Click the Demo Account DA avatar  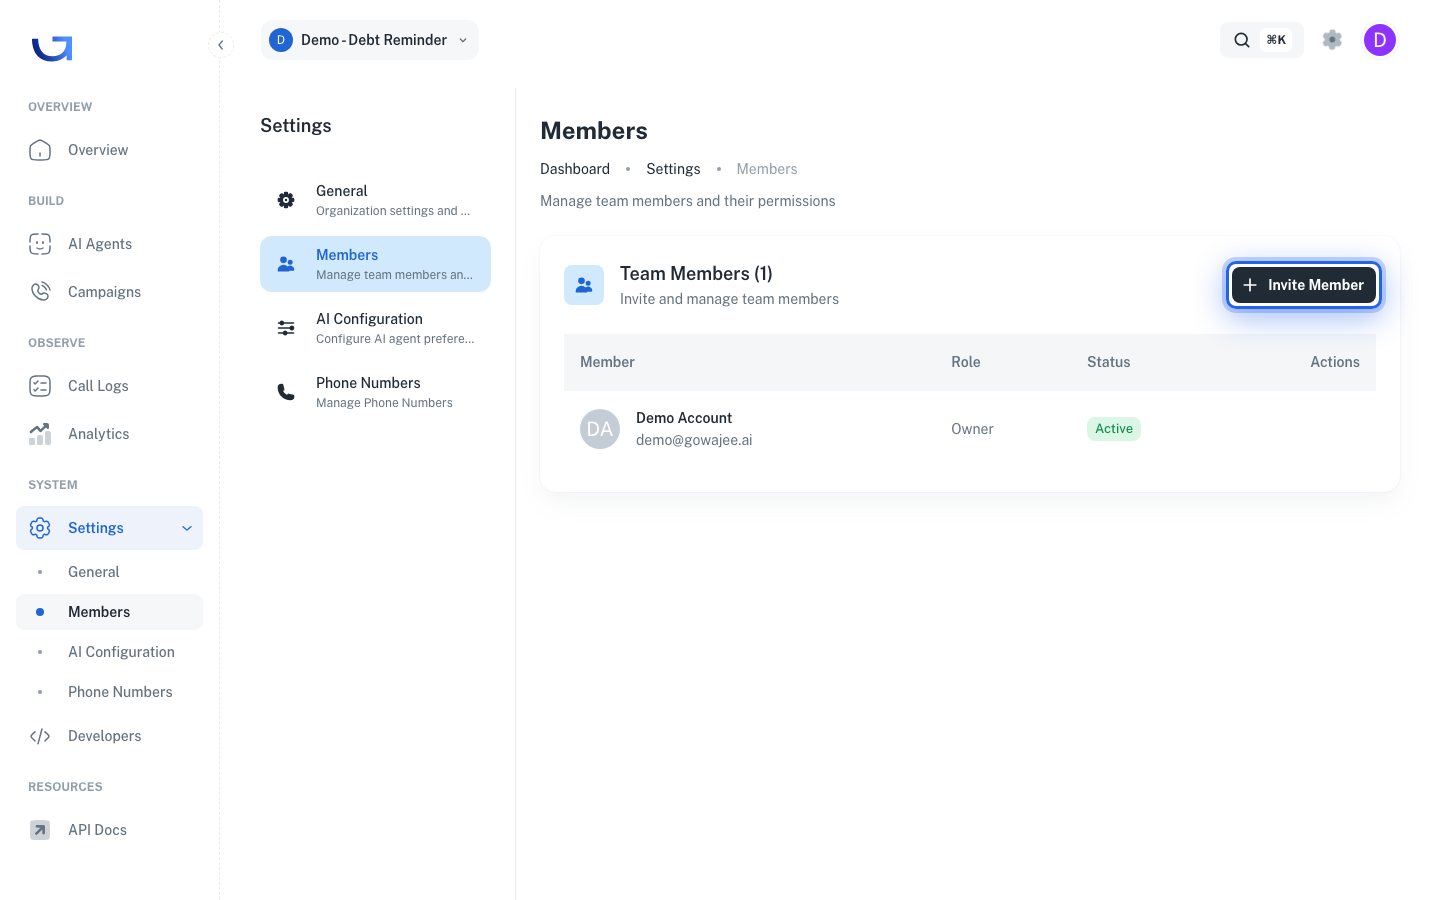600,429
